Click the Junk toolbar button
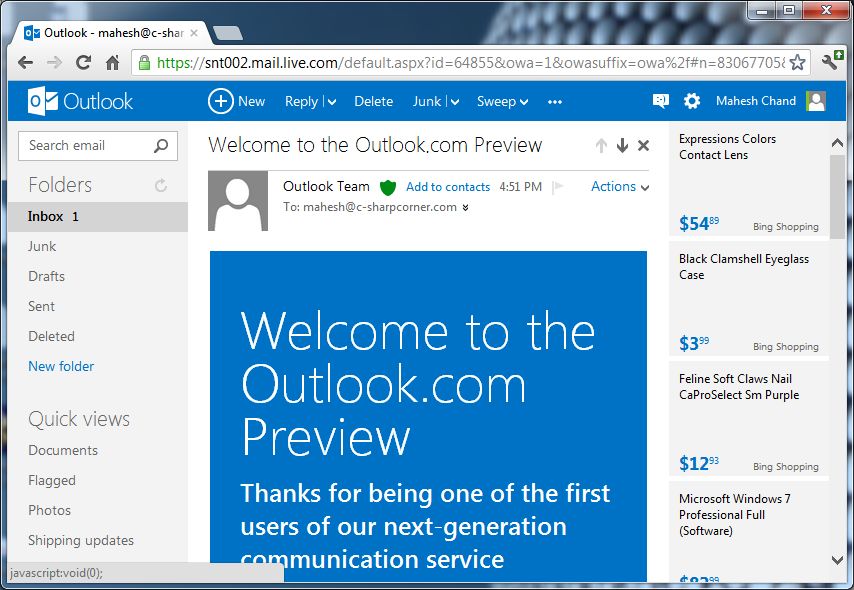Screen dimensions: 854x590 pyautogui.click(x=426, y=101)
